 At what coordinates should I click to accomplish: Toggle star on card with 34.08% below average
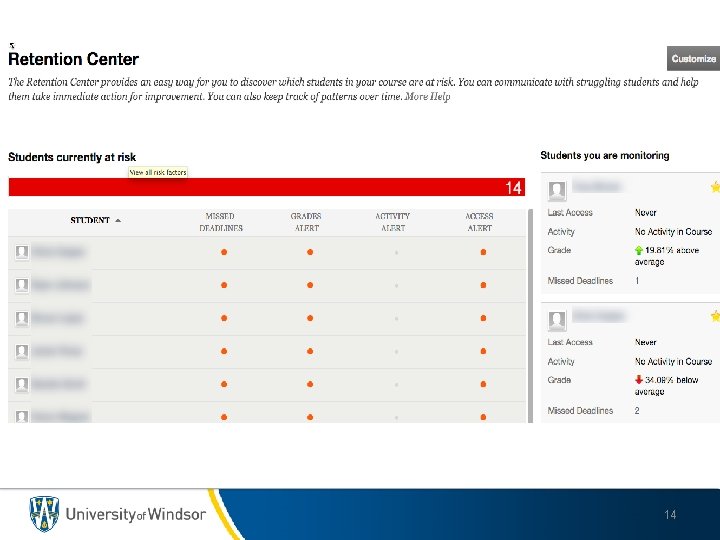tap(715, 316)
